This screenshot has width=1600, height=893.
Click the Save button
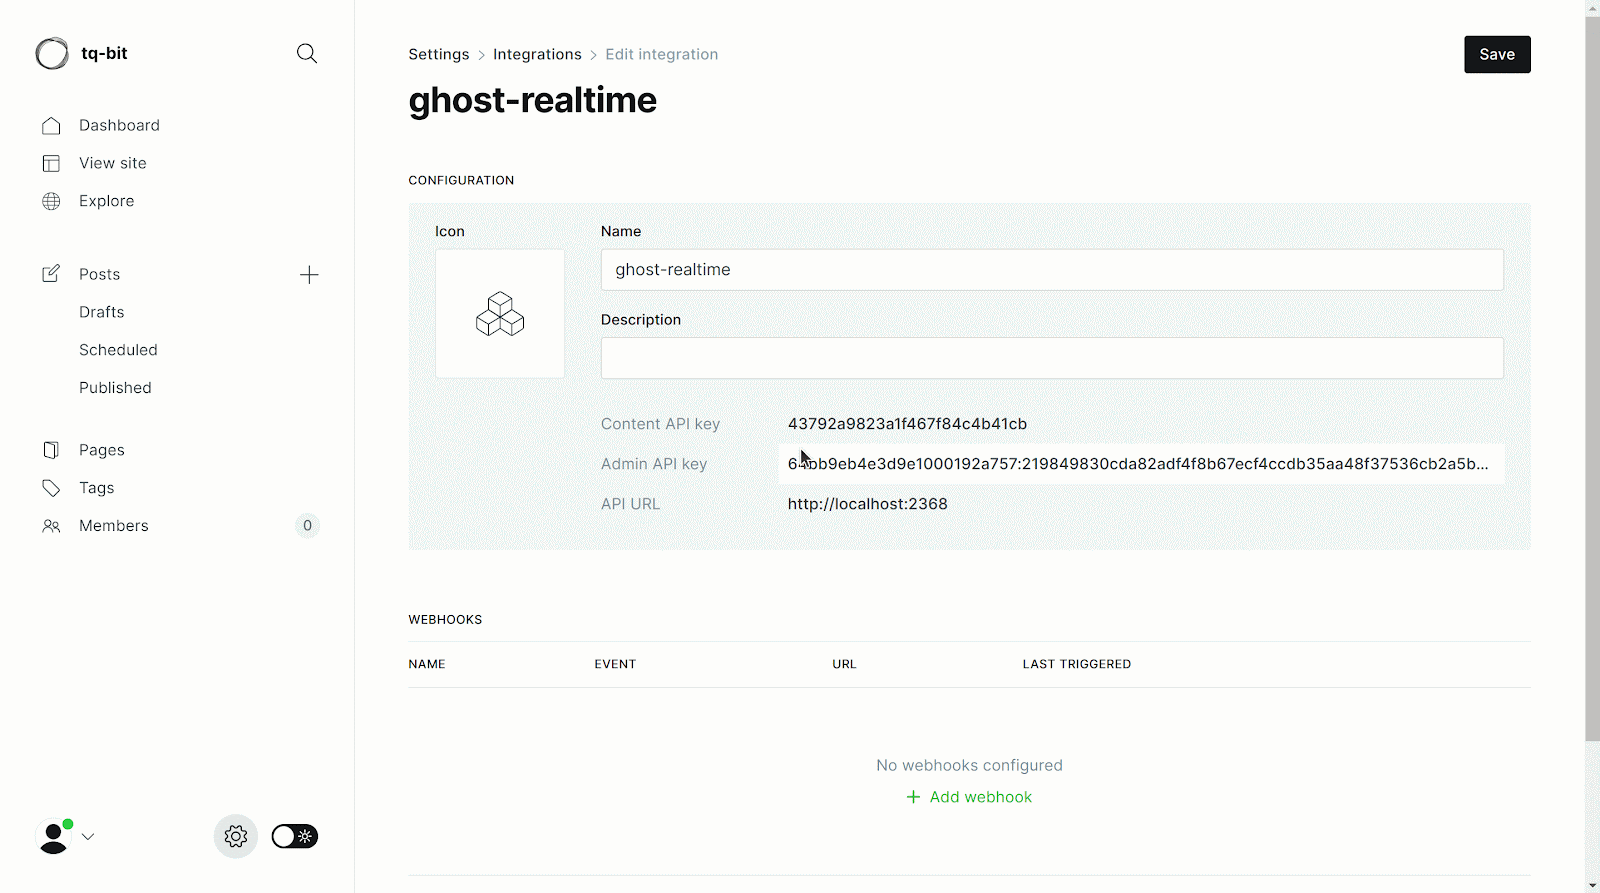(1497, 55)
